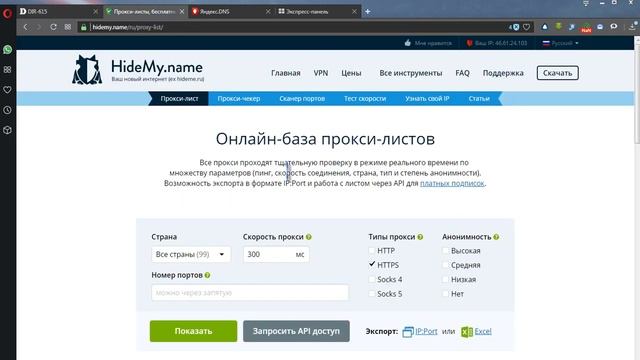640x360 pixels.
Task: Open FAQ in the main menu
Action: (462, 73)
